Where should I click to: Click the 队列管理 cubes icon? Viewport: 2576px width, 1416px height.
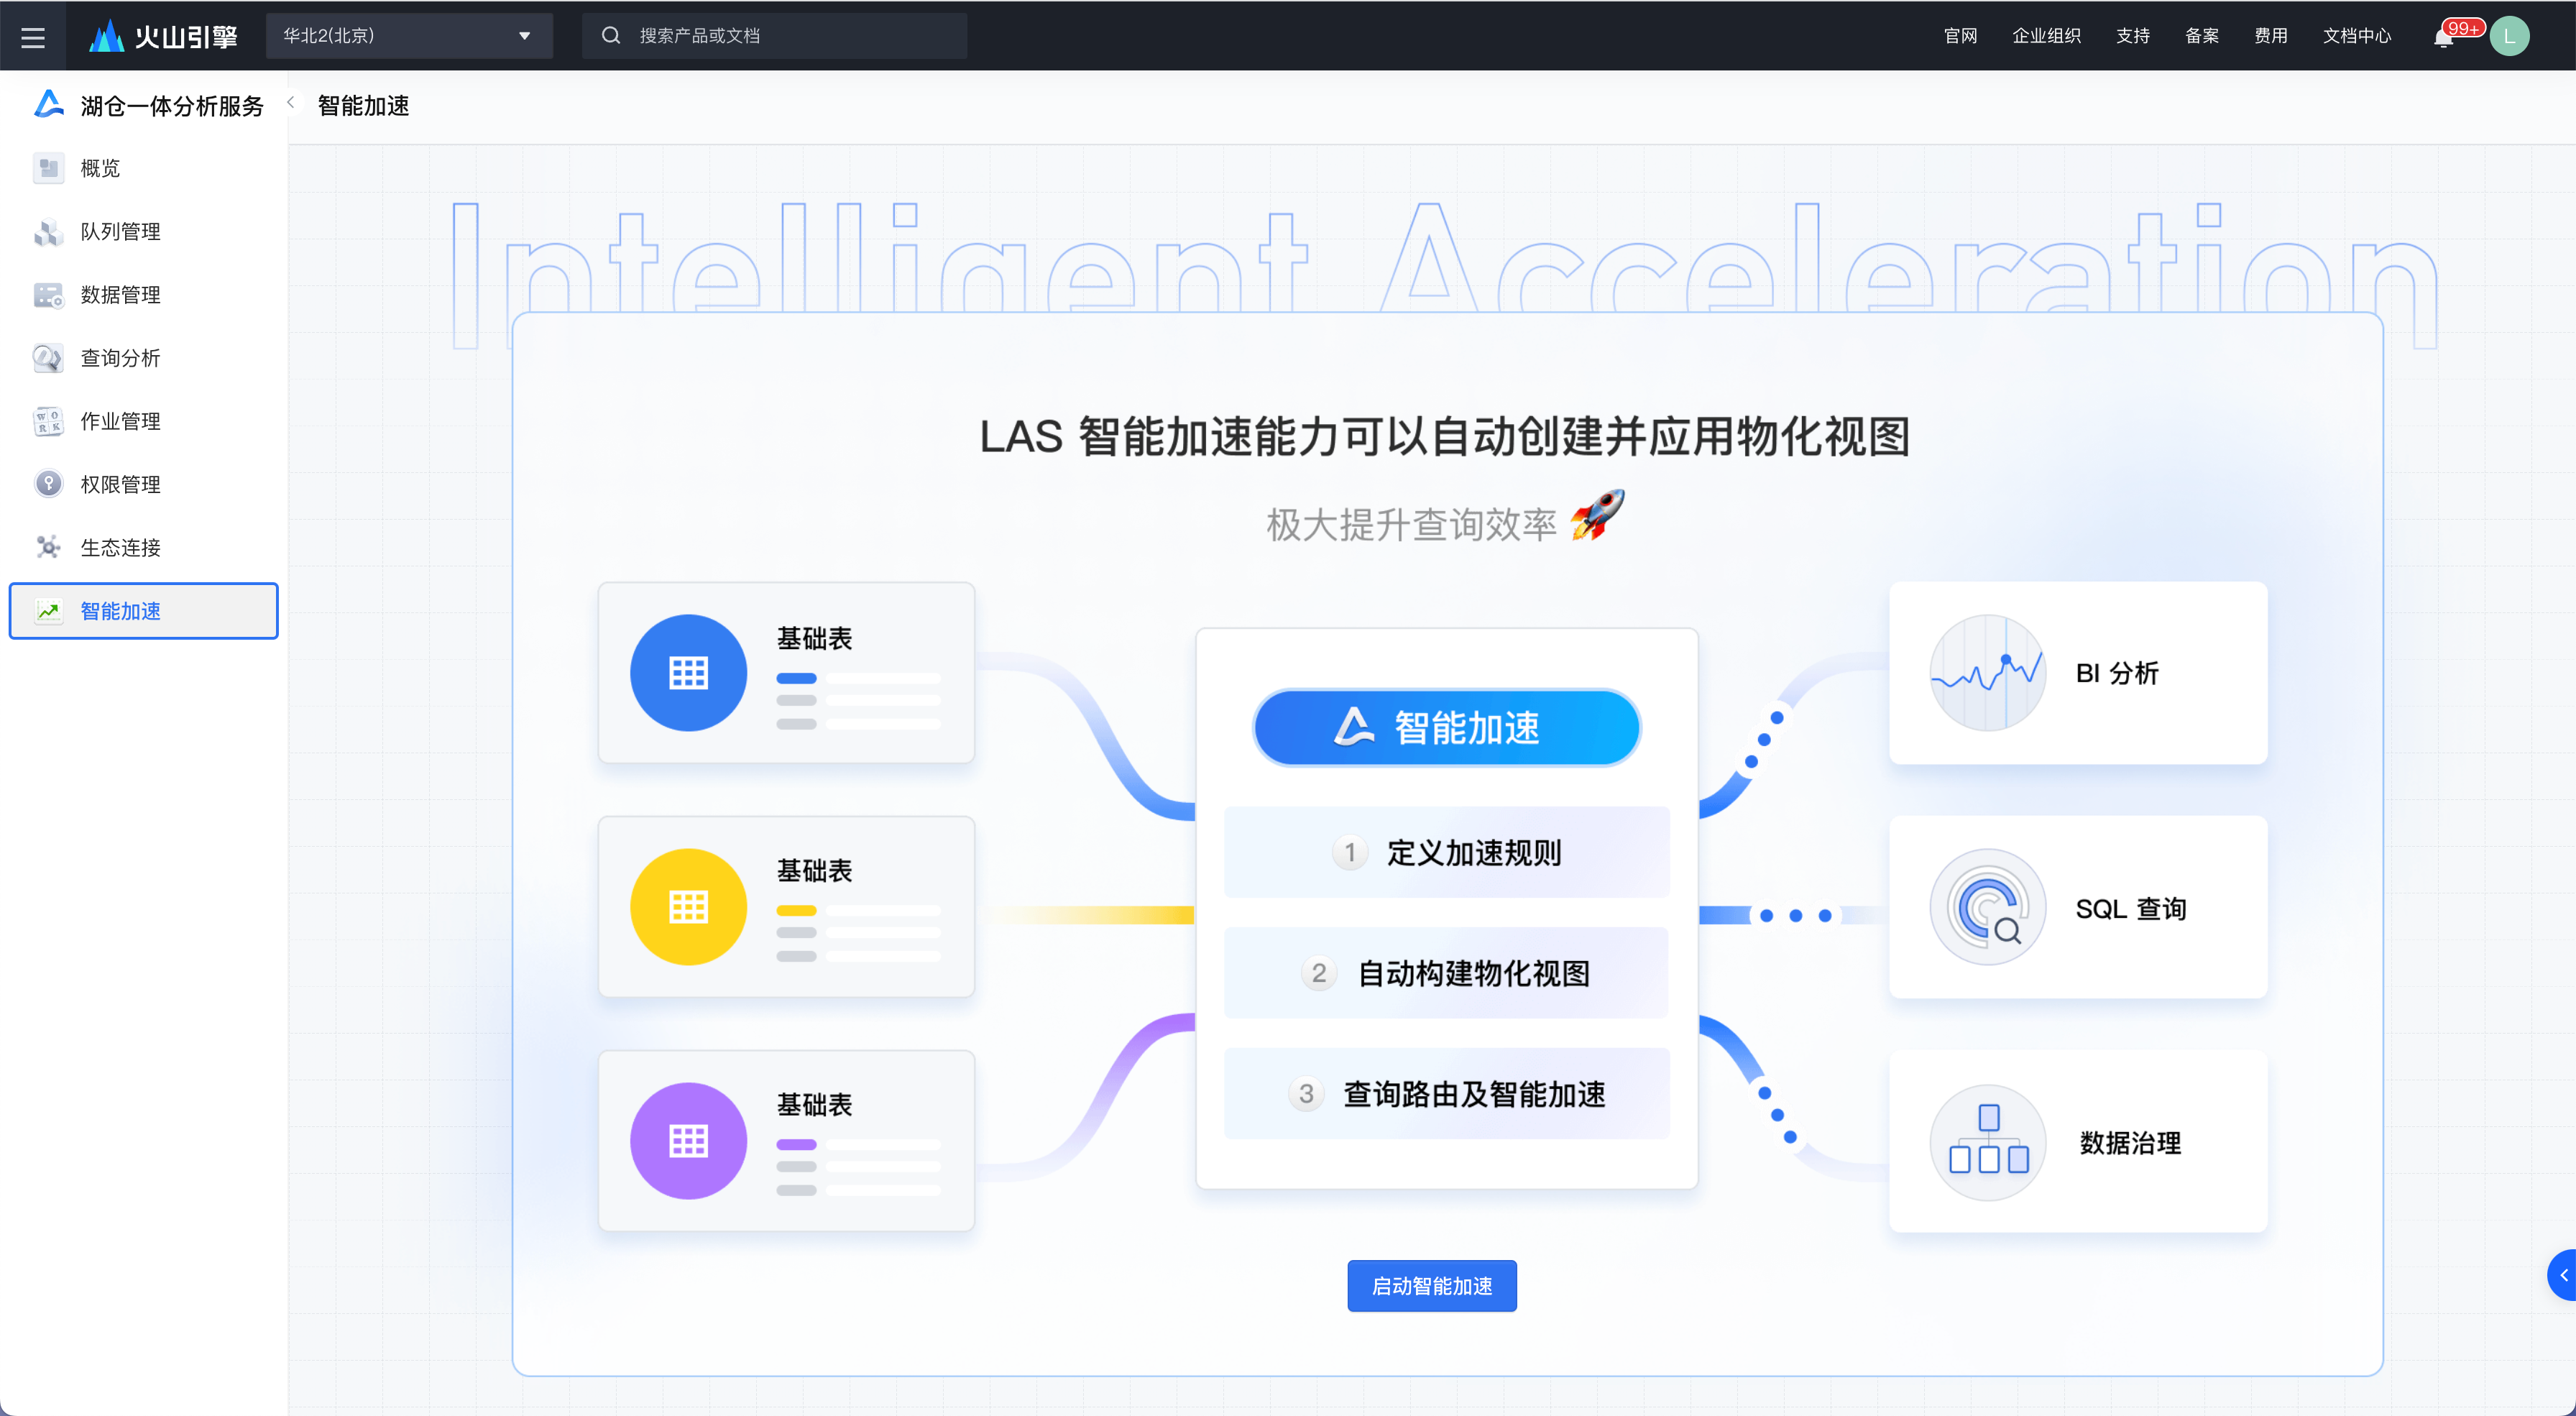pos(48,232)
